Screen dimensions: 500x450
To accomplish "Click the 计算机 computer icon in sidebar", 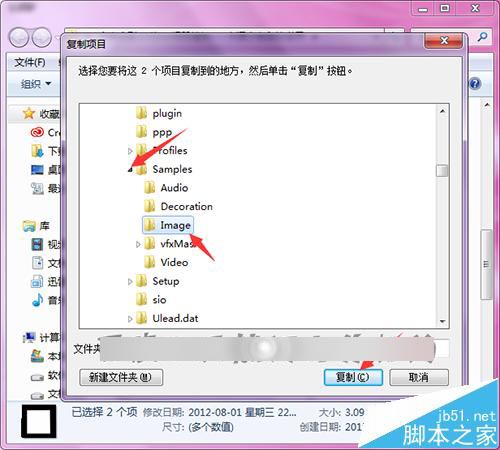I will click(x=29, y=338).
